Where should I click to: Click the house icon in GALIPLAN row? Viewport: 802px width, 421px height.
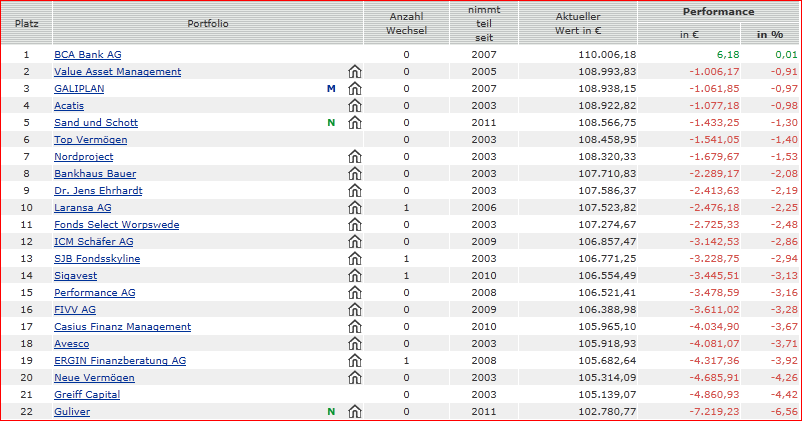pyautogui.click(x=354, y=89)
